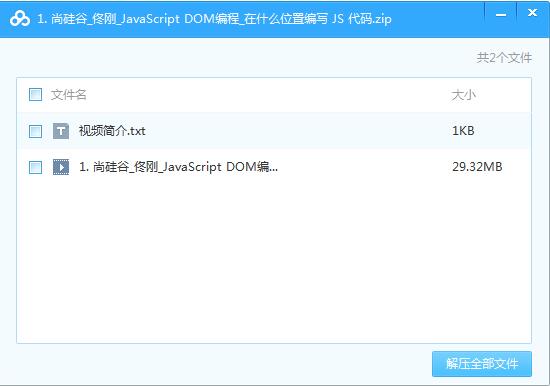Check the box for 视频简介.txt

(x=35, y=132)
